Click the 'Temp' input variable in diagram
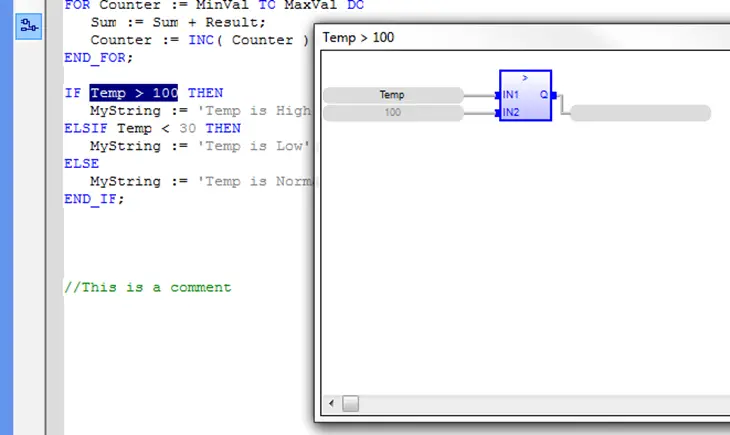730x435 pixels. pos(393,95)
